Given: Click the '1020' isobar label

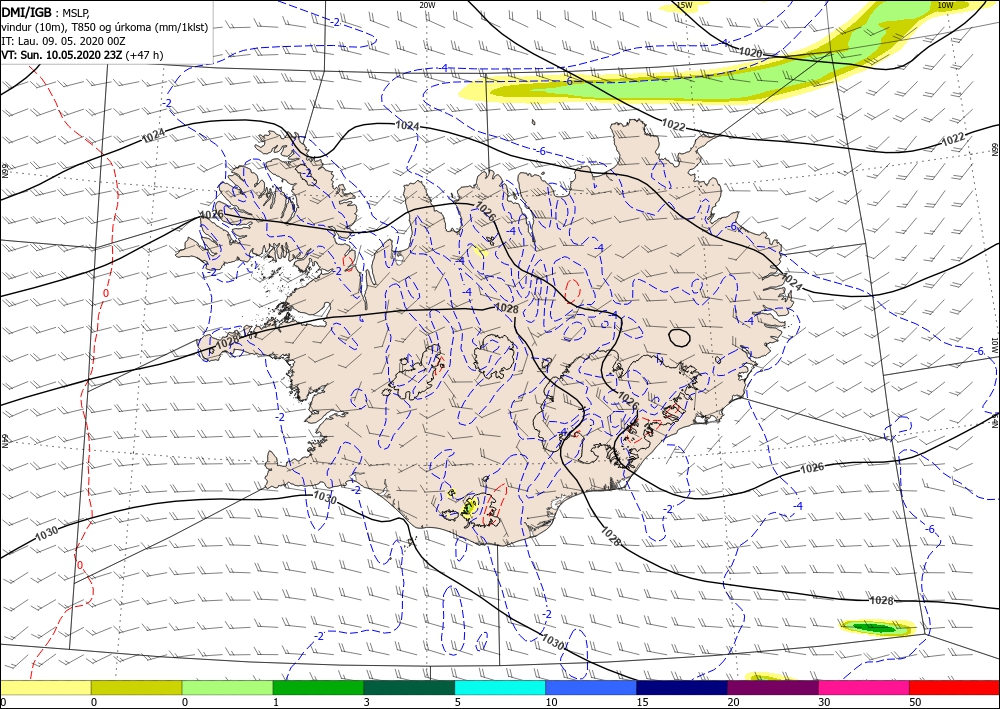Looking at the screenshot, I should [750, 53].
